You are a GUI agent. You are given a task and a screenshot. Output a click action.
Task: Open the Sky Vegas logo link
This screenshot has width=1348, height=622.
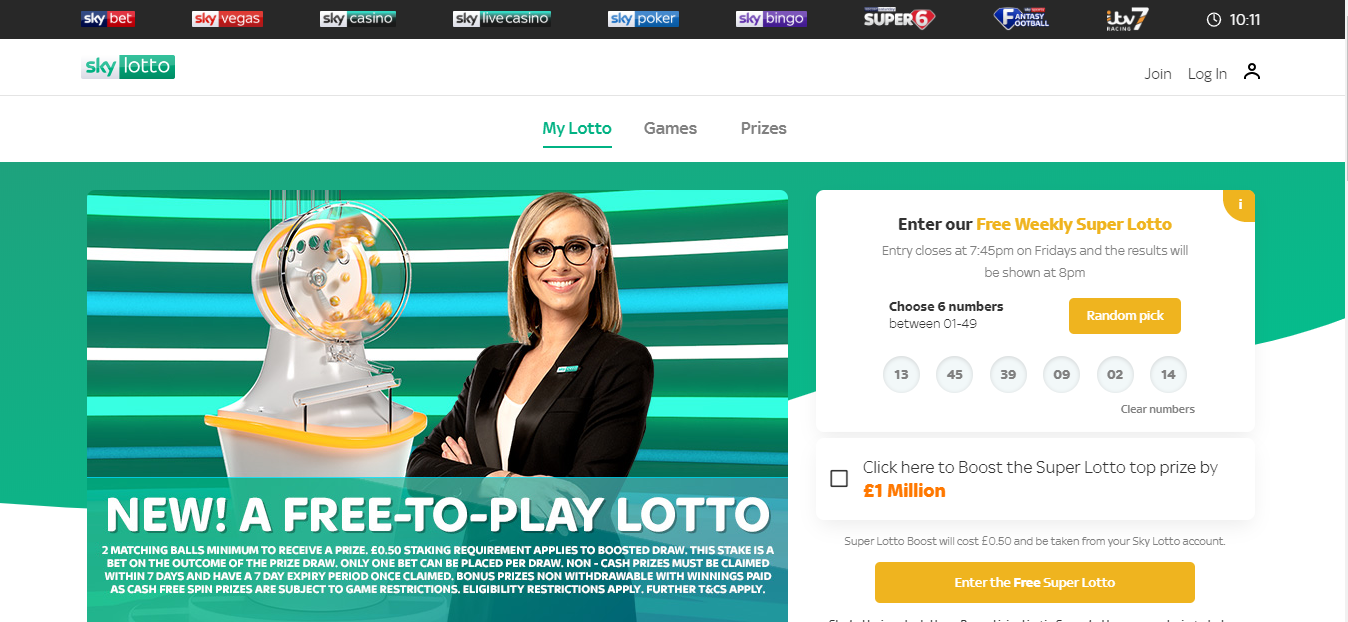[x=227, y=19]
